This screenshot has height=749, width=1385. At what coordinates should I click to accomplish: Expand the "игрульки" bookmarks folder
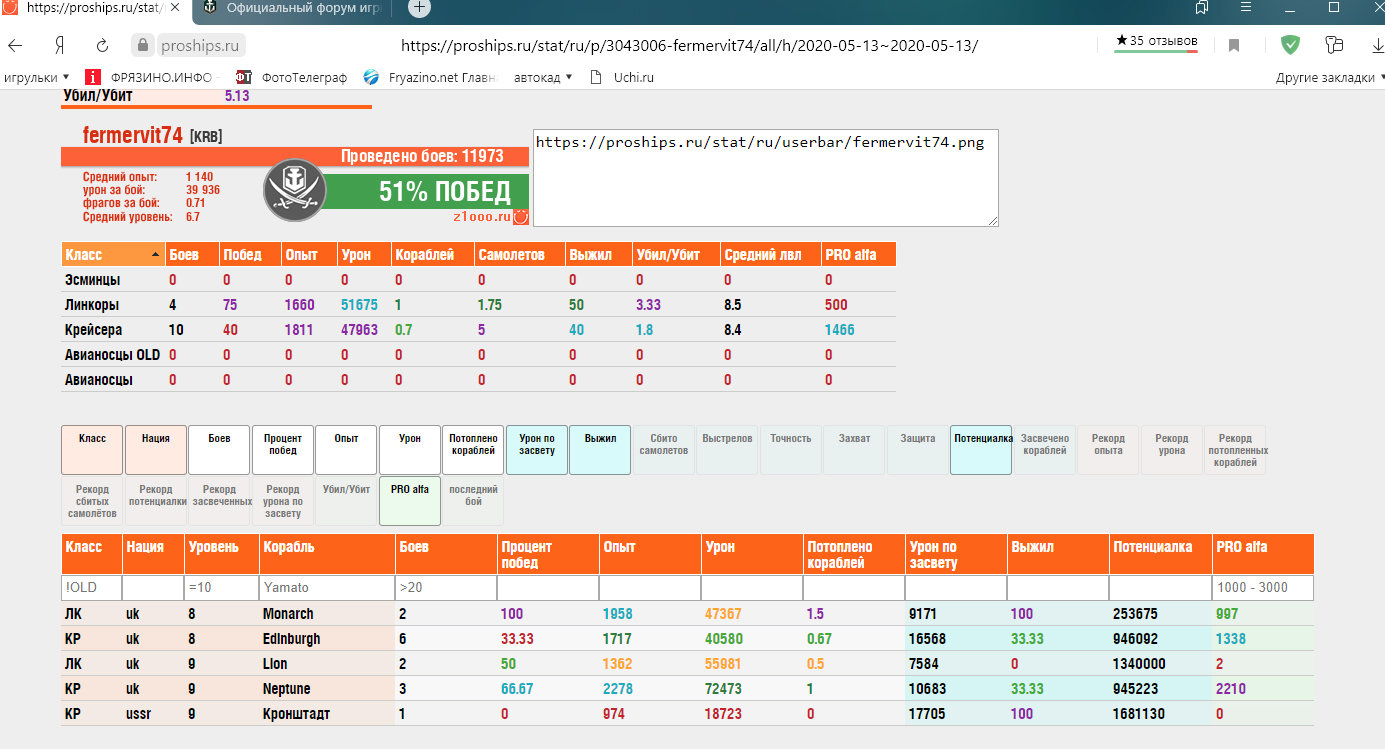(x=37, y=77)
